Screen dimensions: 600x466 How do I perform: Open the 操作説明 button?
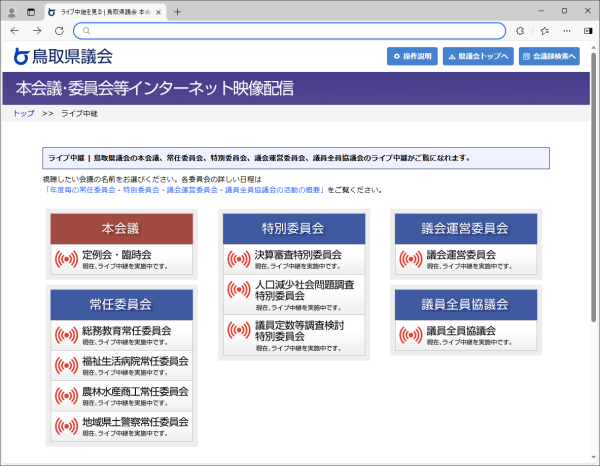point(412,56)
